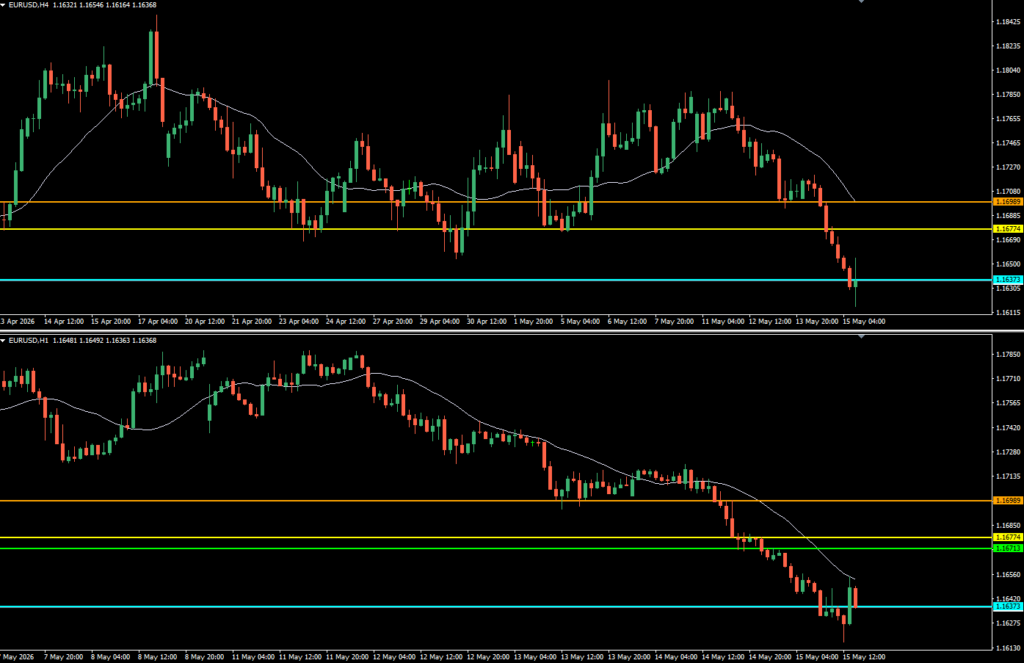
Task: Click 1.16850 on the H1 price scale
Action: coord(1008,525)
